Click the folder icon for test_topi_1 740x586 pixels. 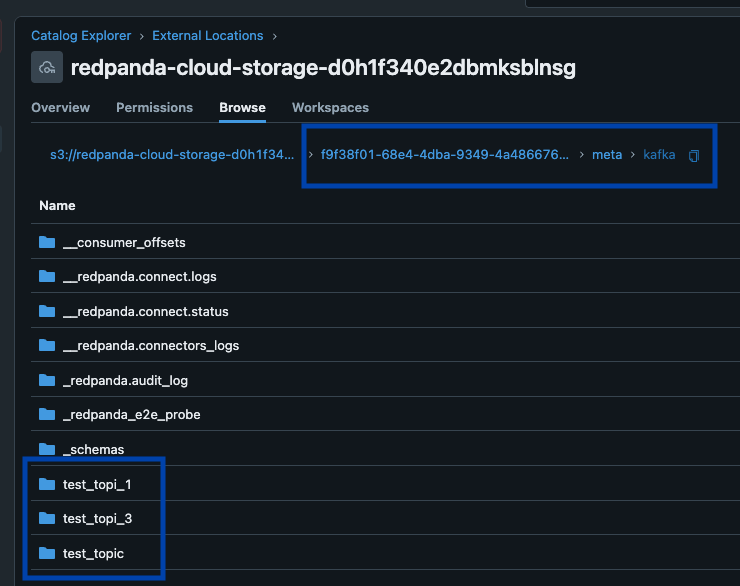tap(46, 484)
